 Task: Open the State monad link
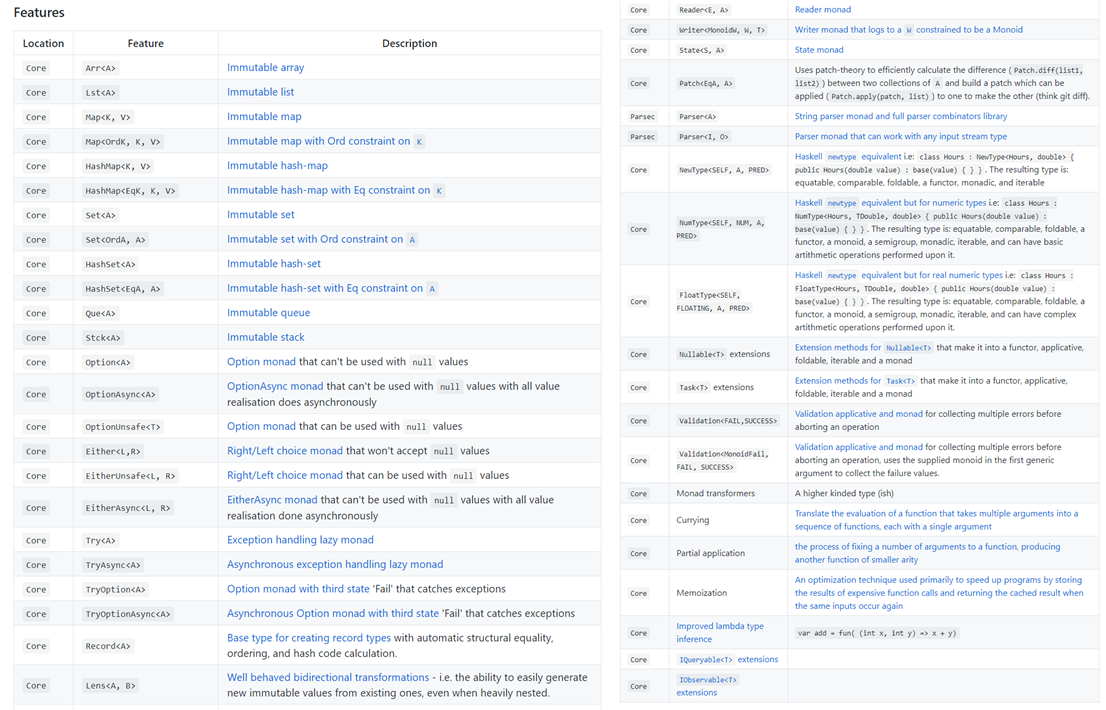pos(820,49)
